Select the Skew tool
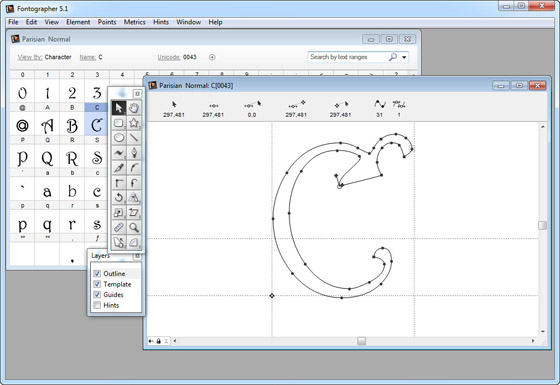Screen dimensions: 560x385 tap(134, 212)
